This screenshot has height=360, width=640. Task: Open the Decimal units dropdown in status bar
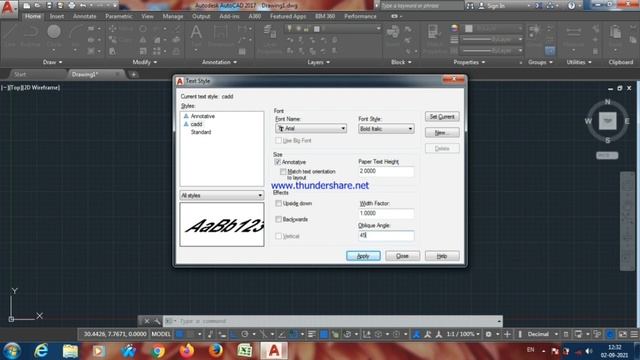point(542,334)
